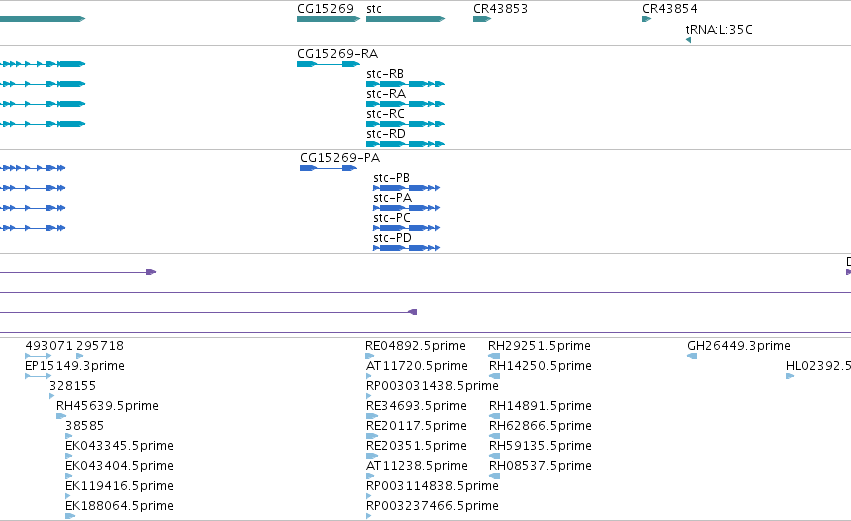Select RE20351.5prime EST
Image resolution: width=851 pixels, height=521 pixels.
[372, 456]
